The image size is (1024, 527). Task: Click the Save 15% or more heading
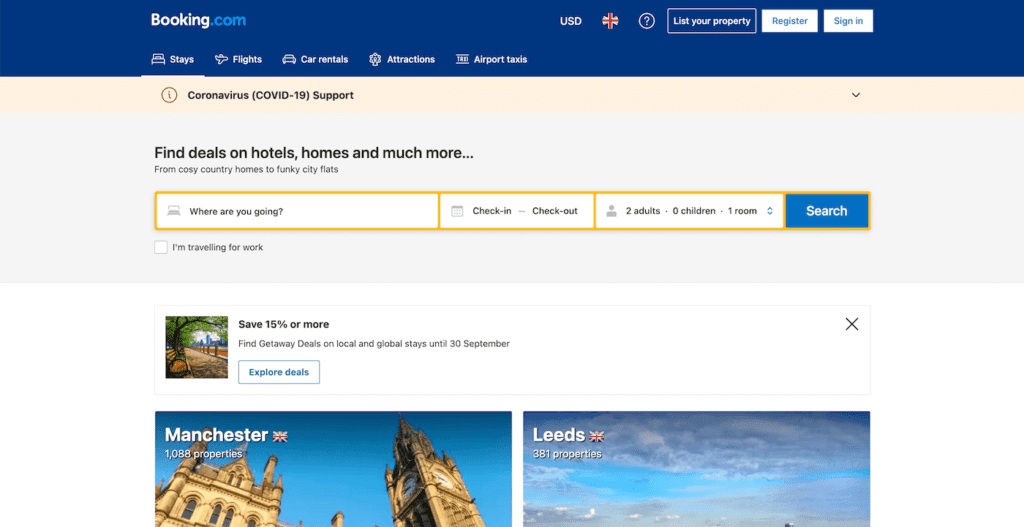click(283, 324)
